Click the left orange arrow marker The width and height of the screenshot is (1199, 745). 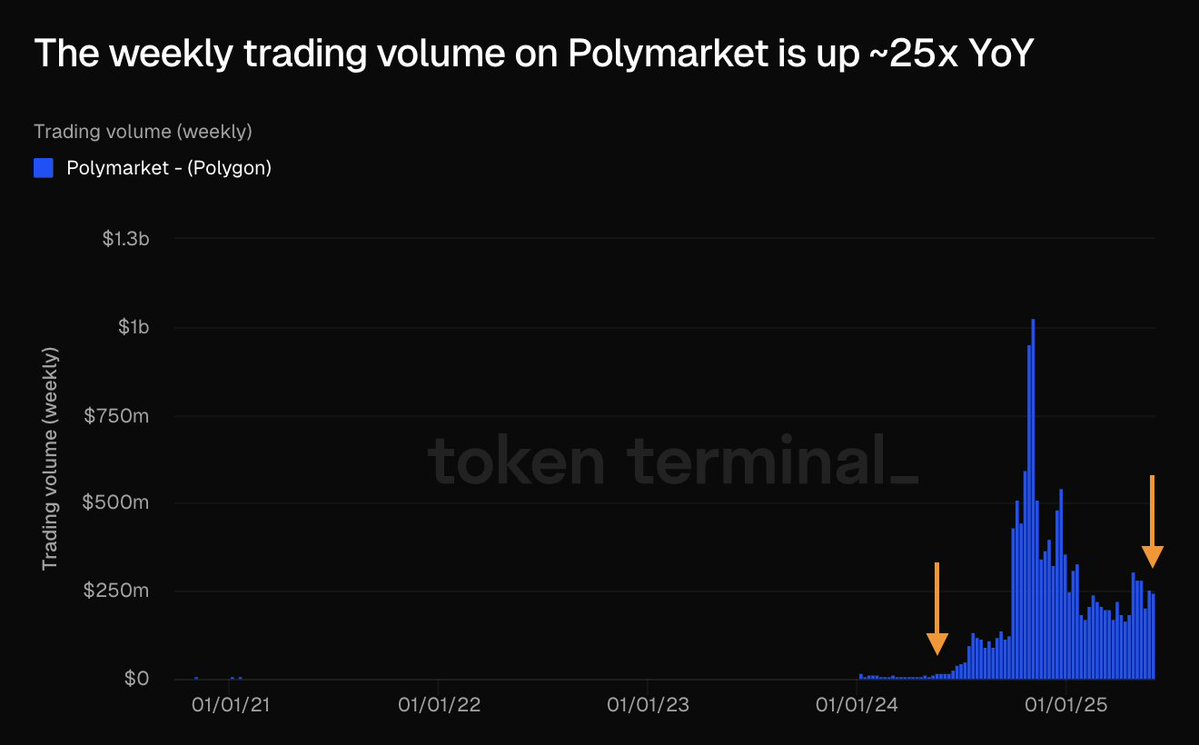[x=937, y=610]
